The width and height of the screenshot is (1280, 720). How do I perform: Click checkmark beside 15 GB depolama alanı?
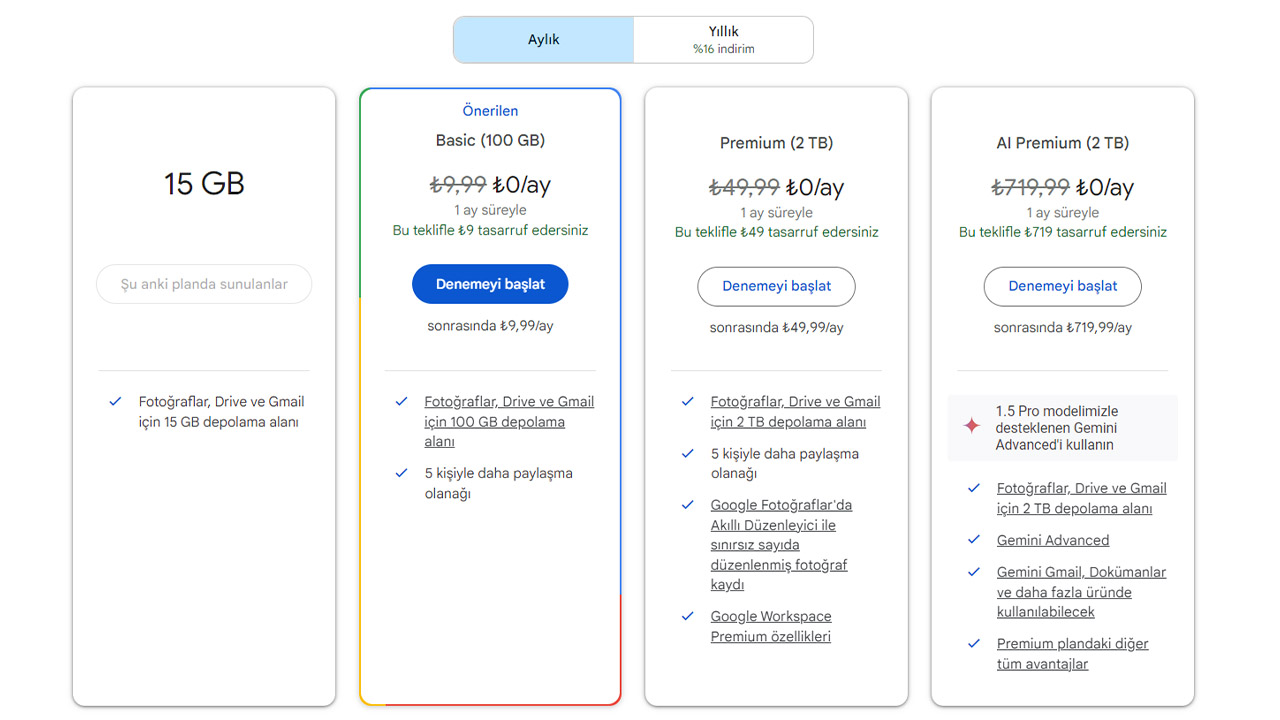(x=115, y=401)
